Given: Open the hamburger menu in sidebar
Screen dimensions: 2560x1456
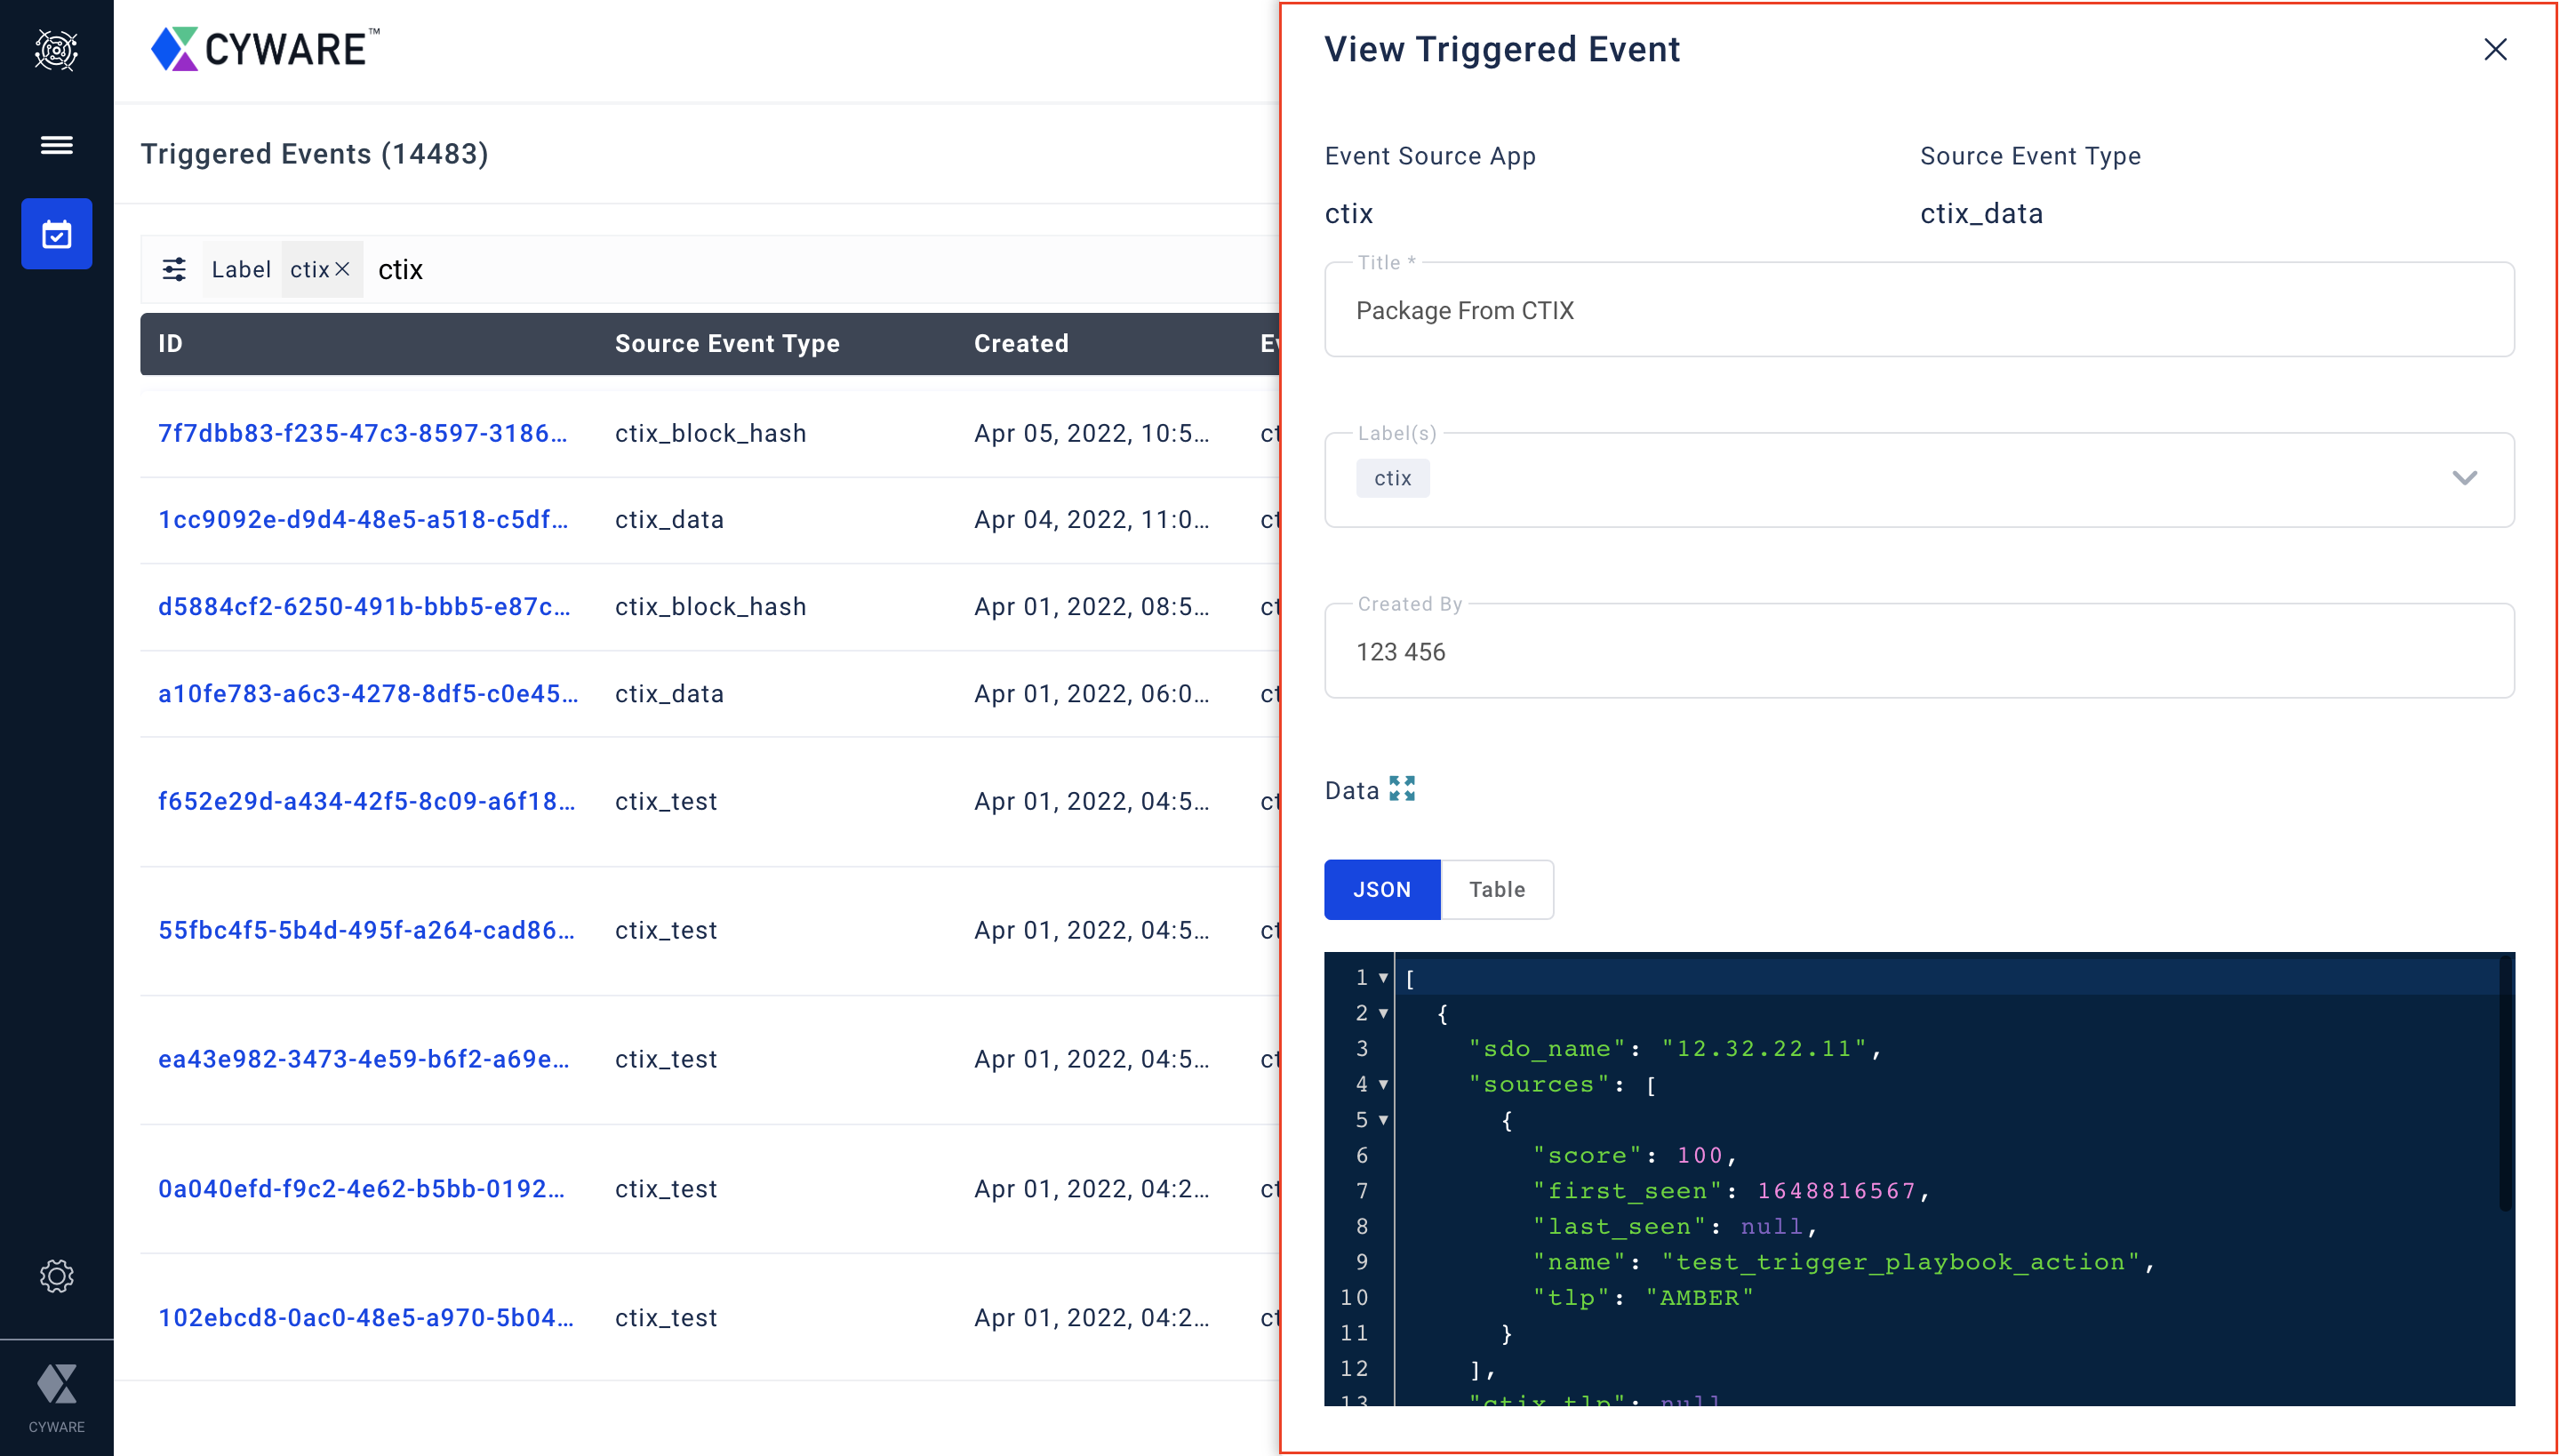Looking at the screenshot, I should [56, 146].
